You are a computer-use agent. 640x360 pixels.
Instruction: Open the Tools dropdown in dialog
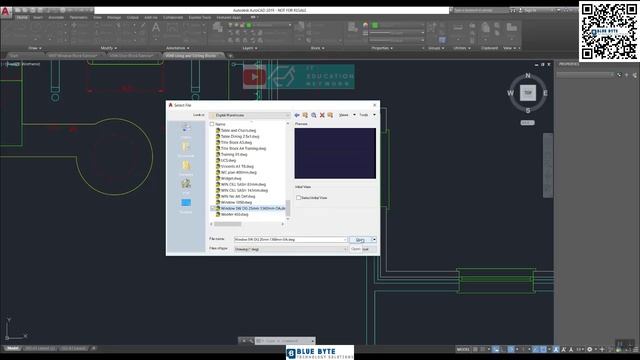(367, 115)
